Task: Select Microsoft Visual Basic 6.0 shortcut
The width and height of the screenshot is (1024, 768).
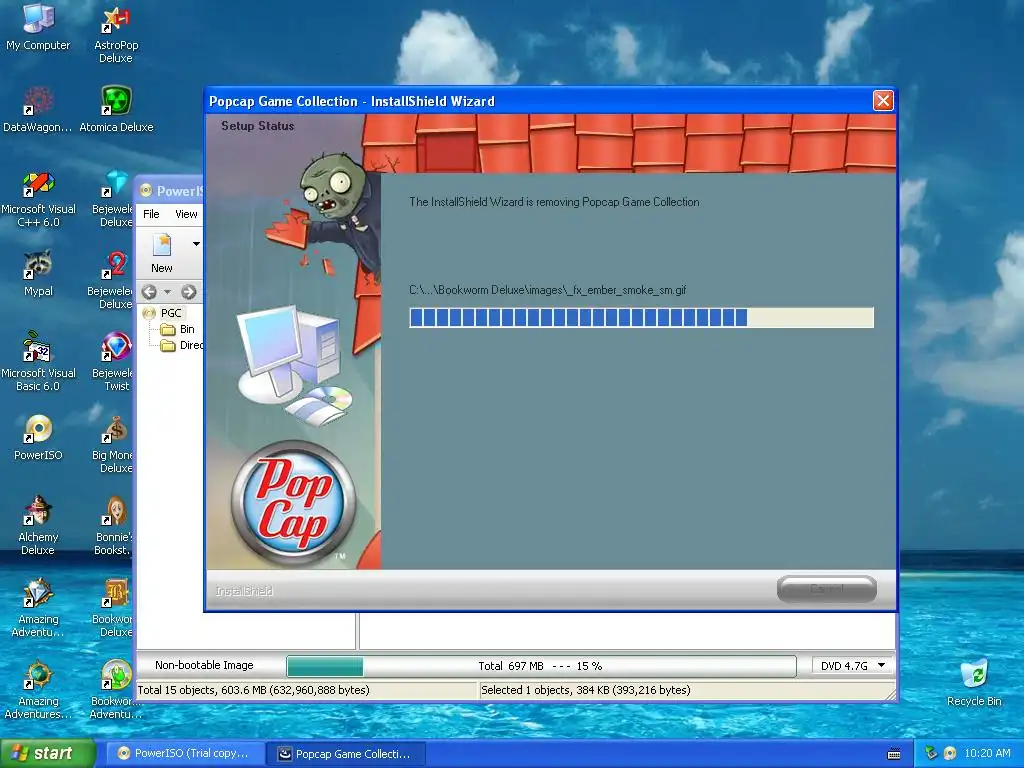Action: tap(39, 363)
